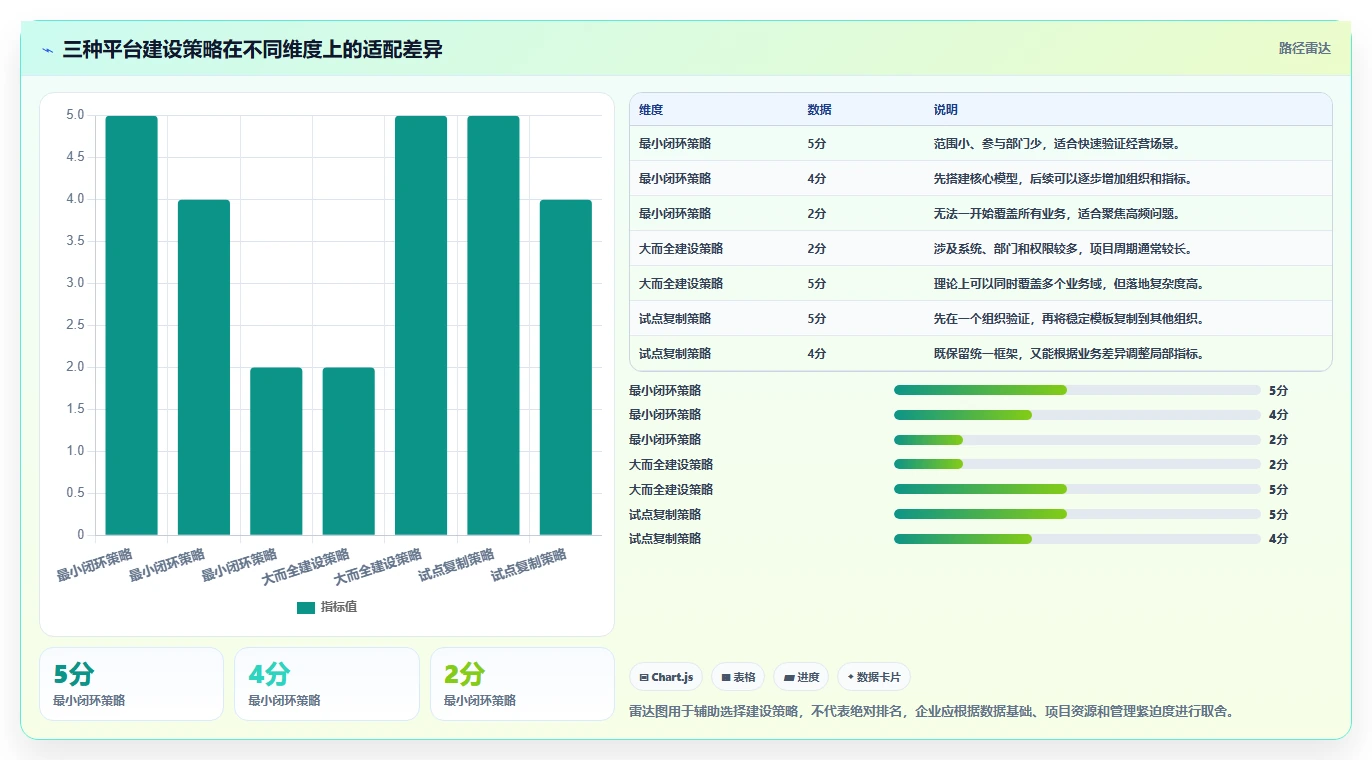Click the 试点复制策略 5分 progress bar

click(1077, 514)
